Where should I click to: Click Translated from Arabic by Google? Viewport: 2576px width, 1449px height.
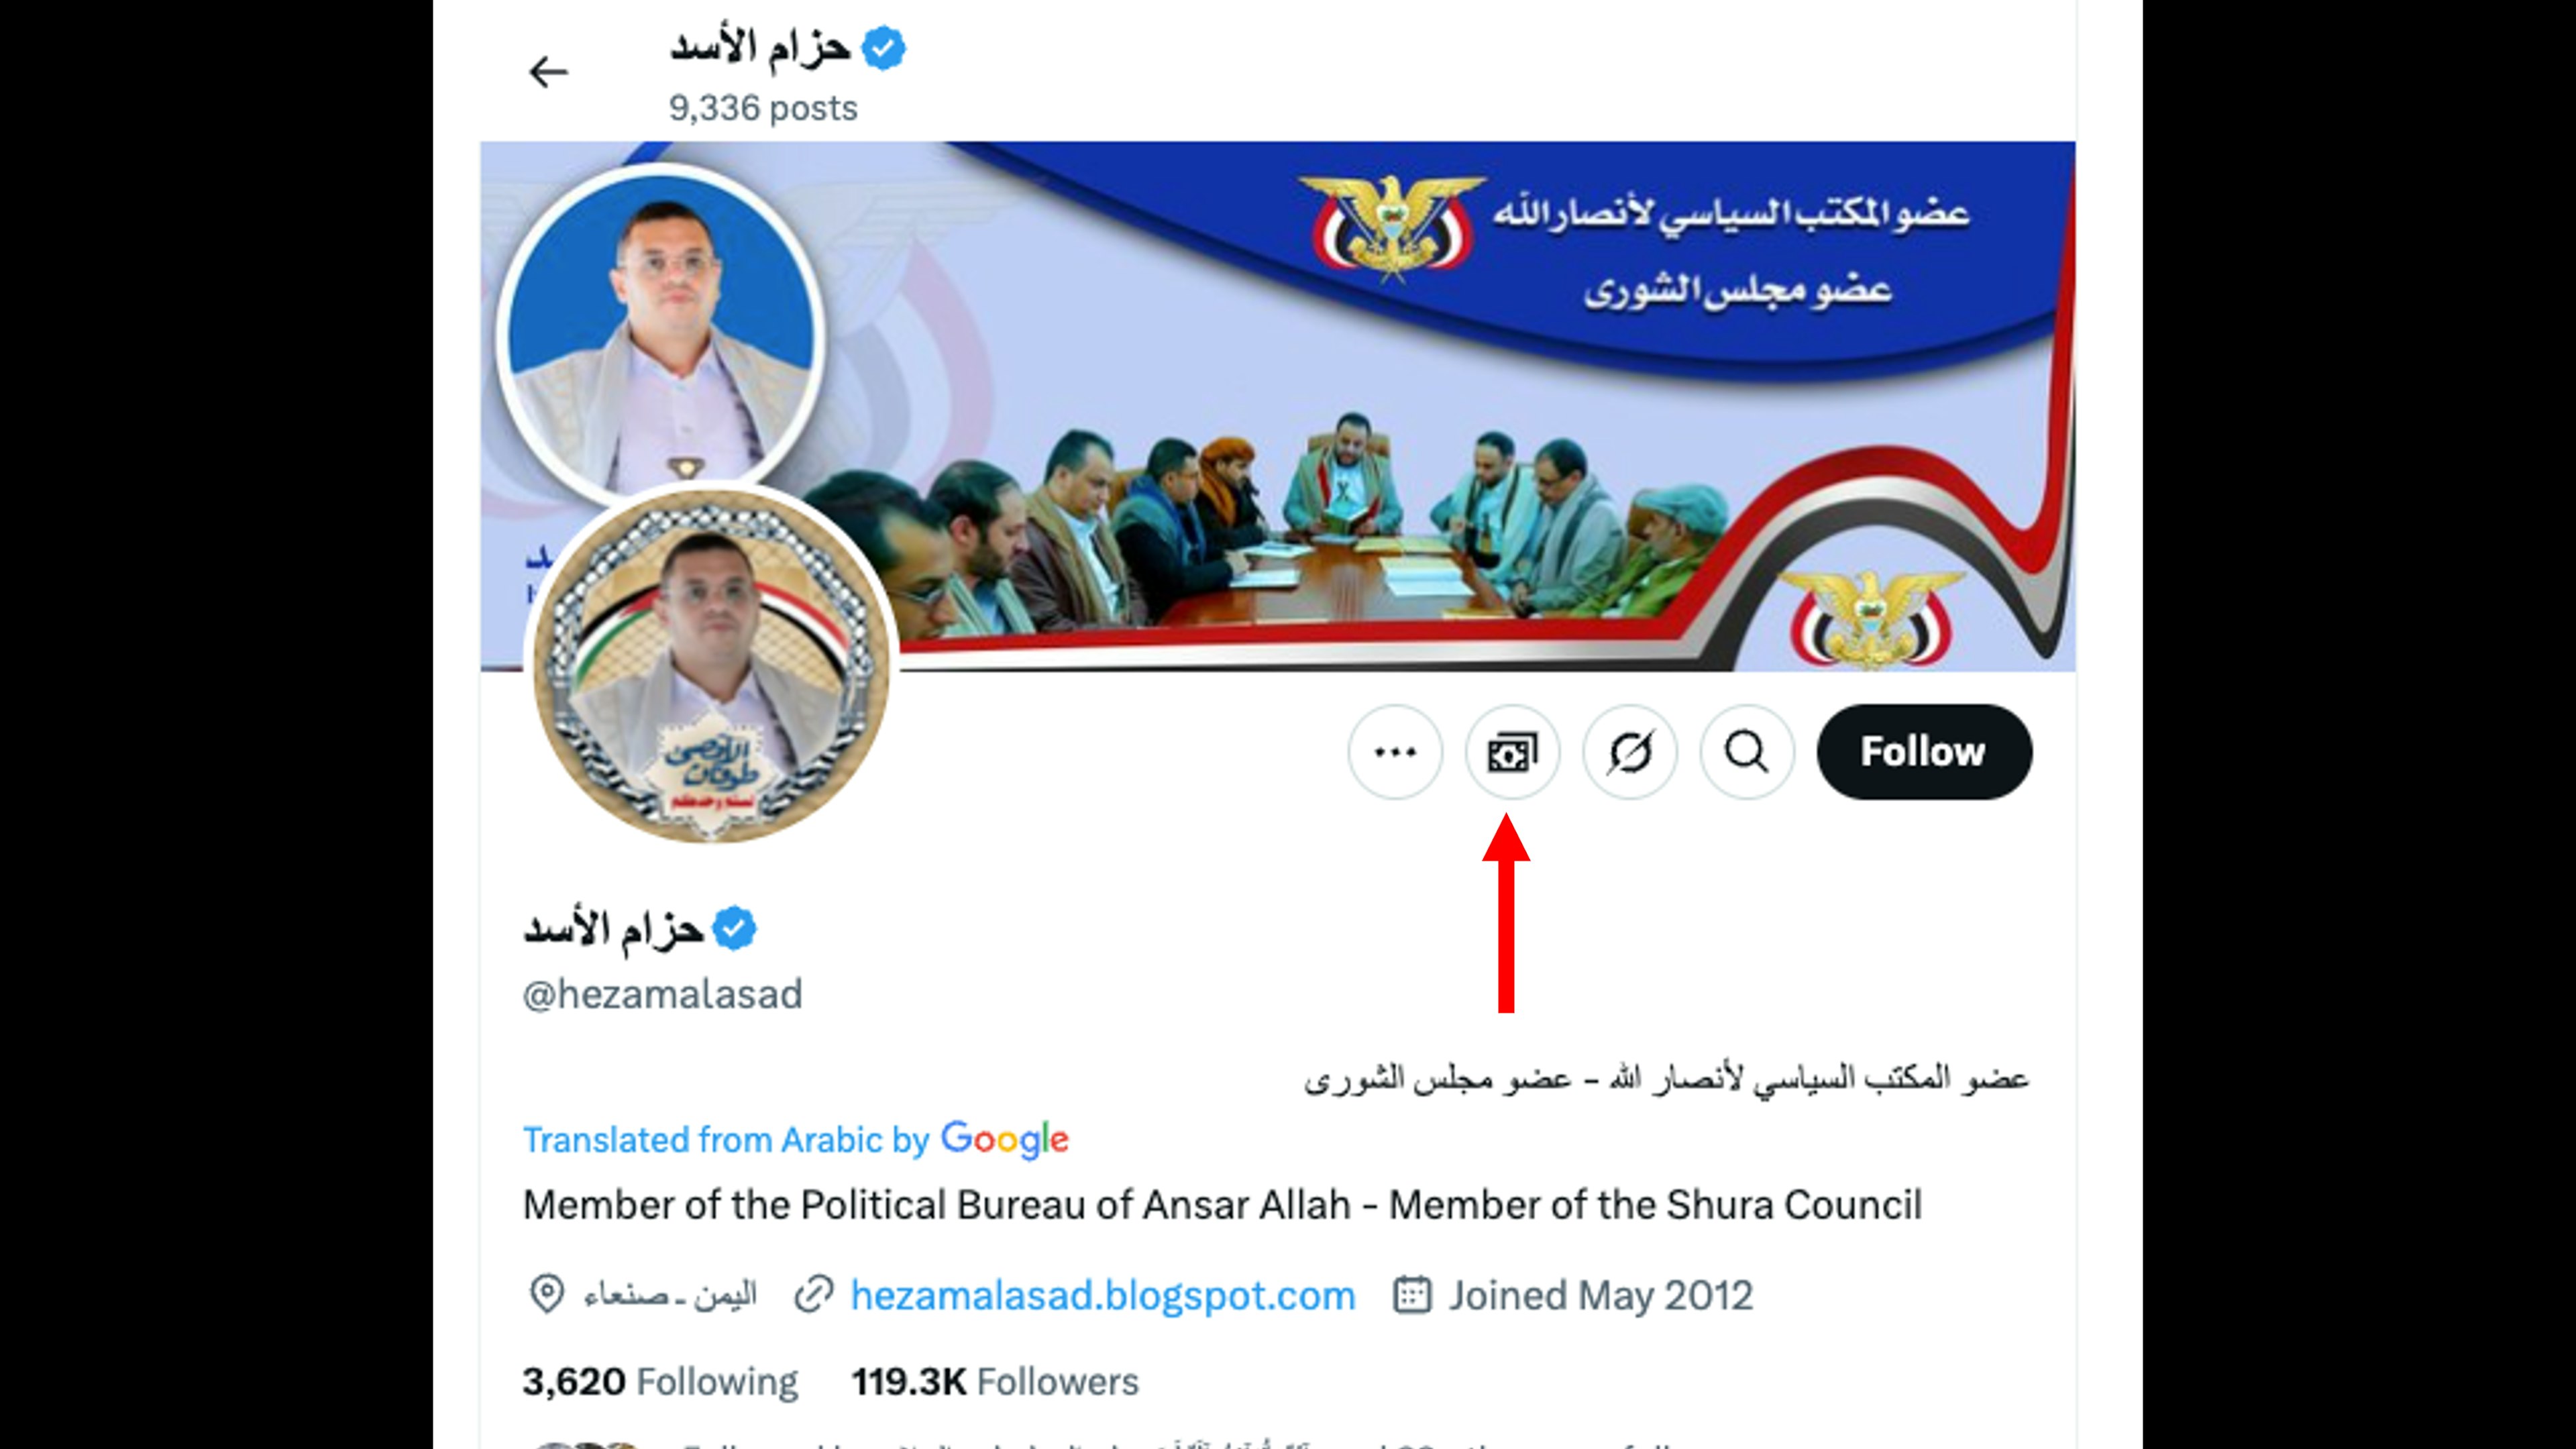click(x=796, y=1139)
